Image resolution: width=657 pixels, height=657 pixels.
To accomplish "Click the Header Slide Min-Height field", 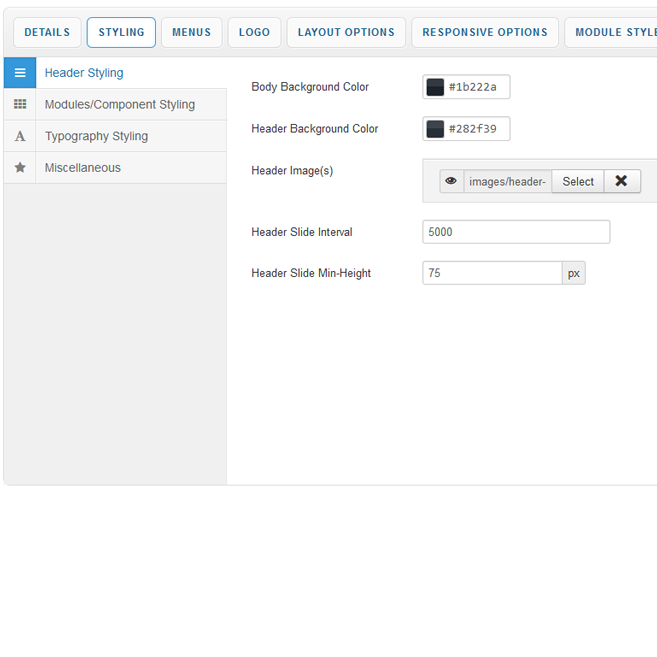I will coord(492,273).
